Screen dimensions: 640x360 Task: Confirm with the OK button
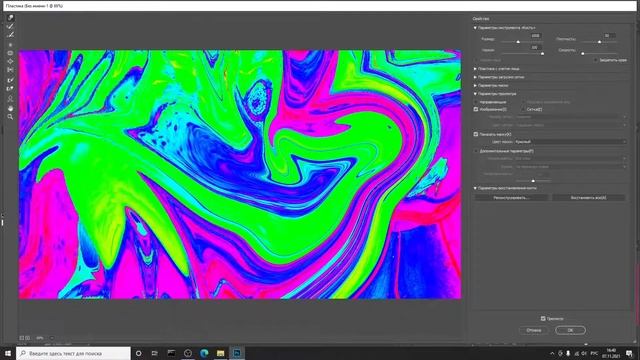click(x=570, y=330)
